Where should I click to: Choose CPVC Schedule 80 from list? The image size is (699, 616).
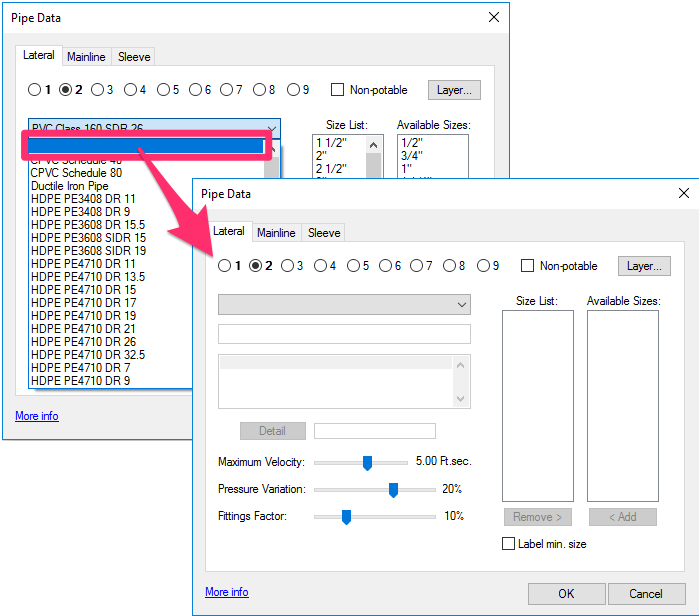pos(76,173)
